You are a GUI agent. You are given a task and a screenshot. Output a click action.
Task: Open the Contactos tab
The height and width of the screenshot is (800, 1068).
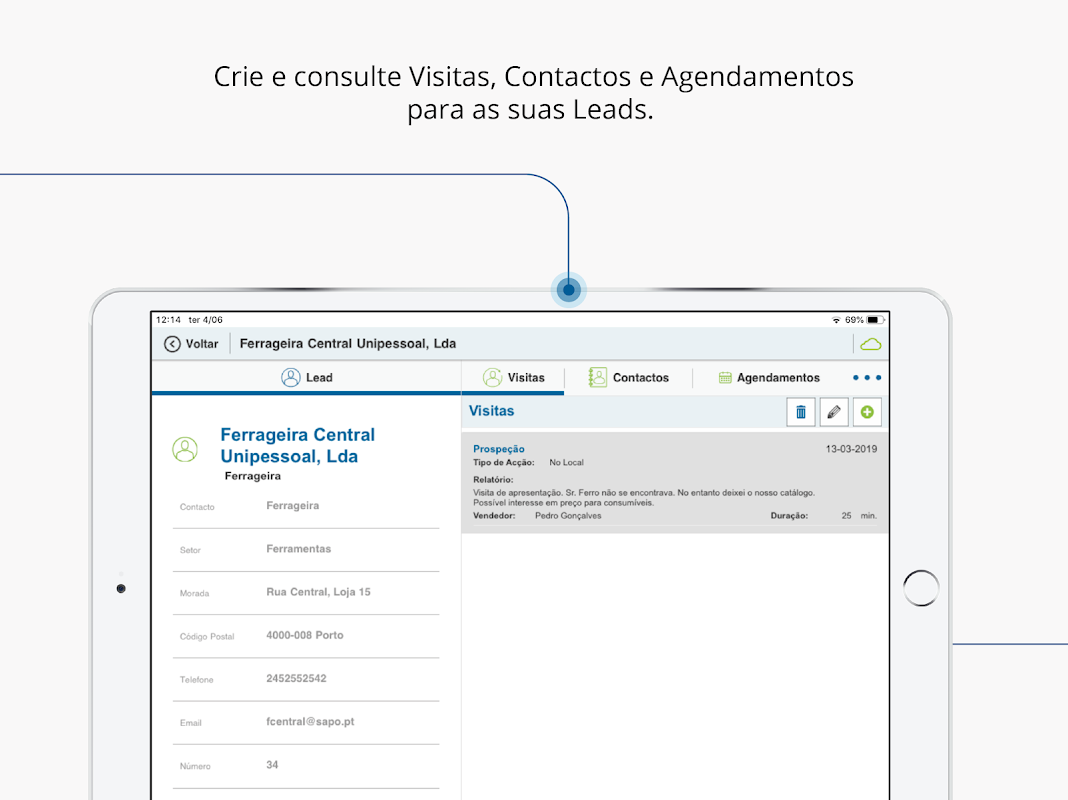coord(628,377)
